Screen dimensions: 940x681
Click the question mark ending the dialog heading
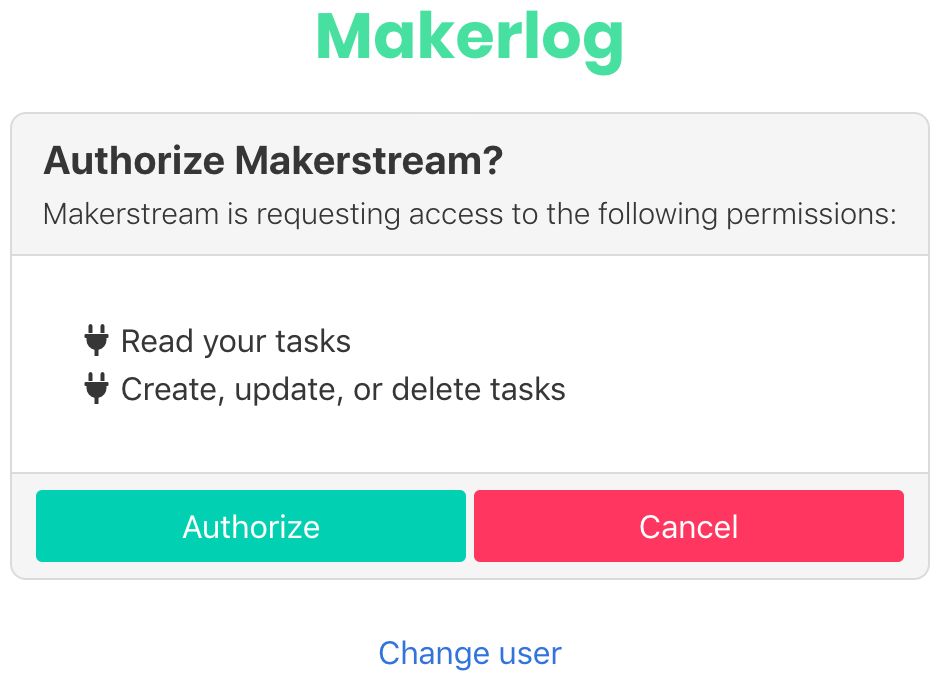[490, 162]
